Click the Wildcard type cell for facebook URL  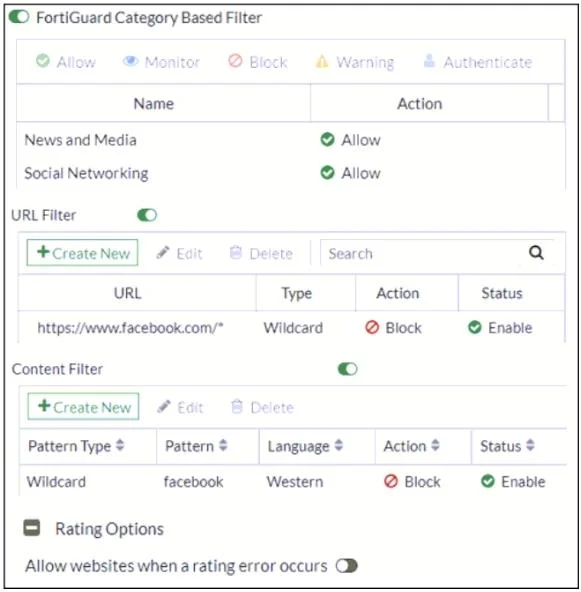tap(293, 328)
